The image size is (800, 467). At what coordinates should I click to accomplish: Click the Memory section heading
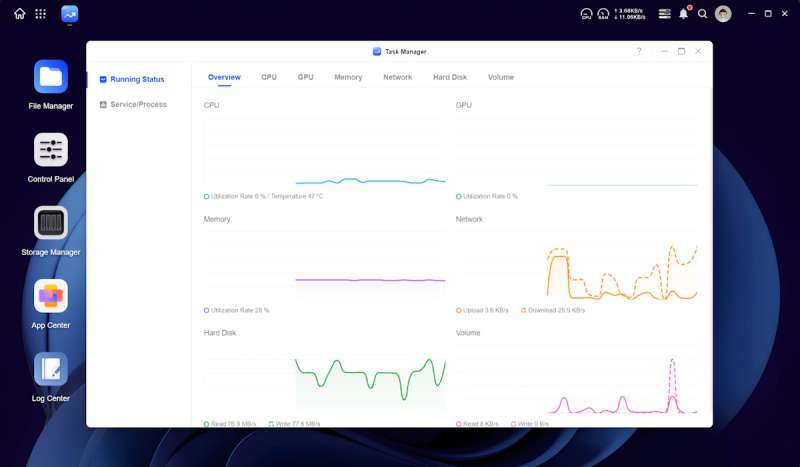pyautogui.click(x=217, y=219)
